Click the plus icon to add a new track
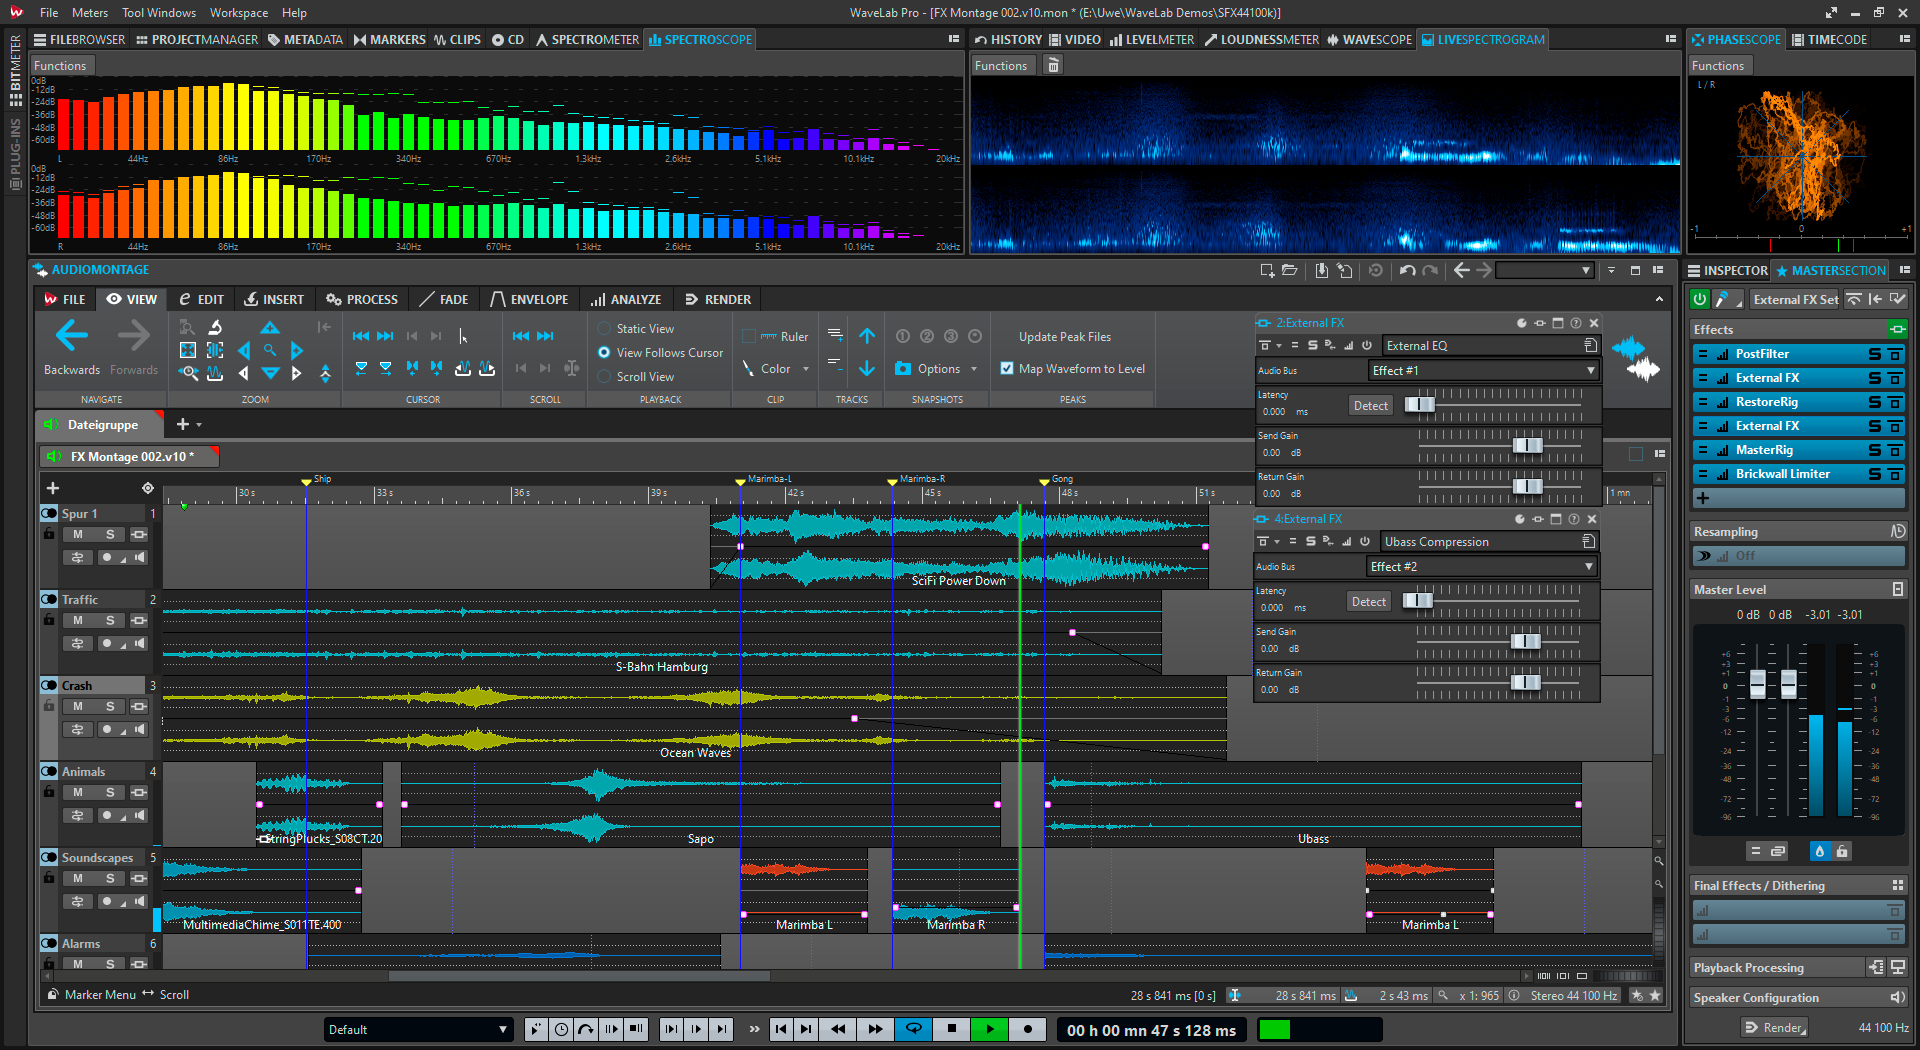This screenshot has height=1050, width=1920. click(x=51, y=488)
